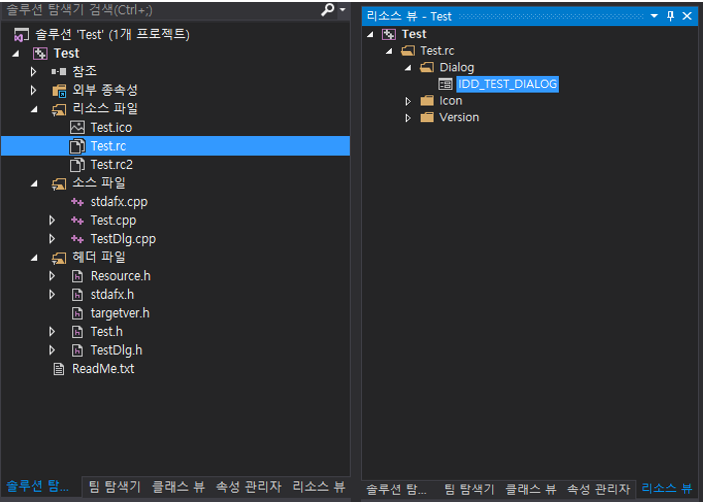Open 클래스 뷰 tab in Resource View panel

point(531,489)
